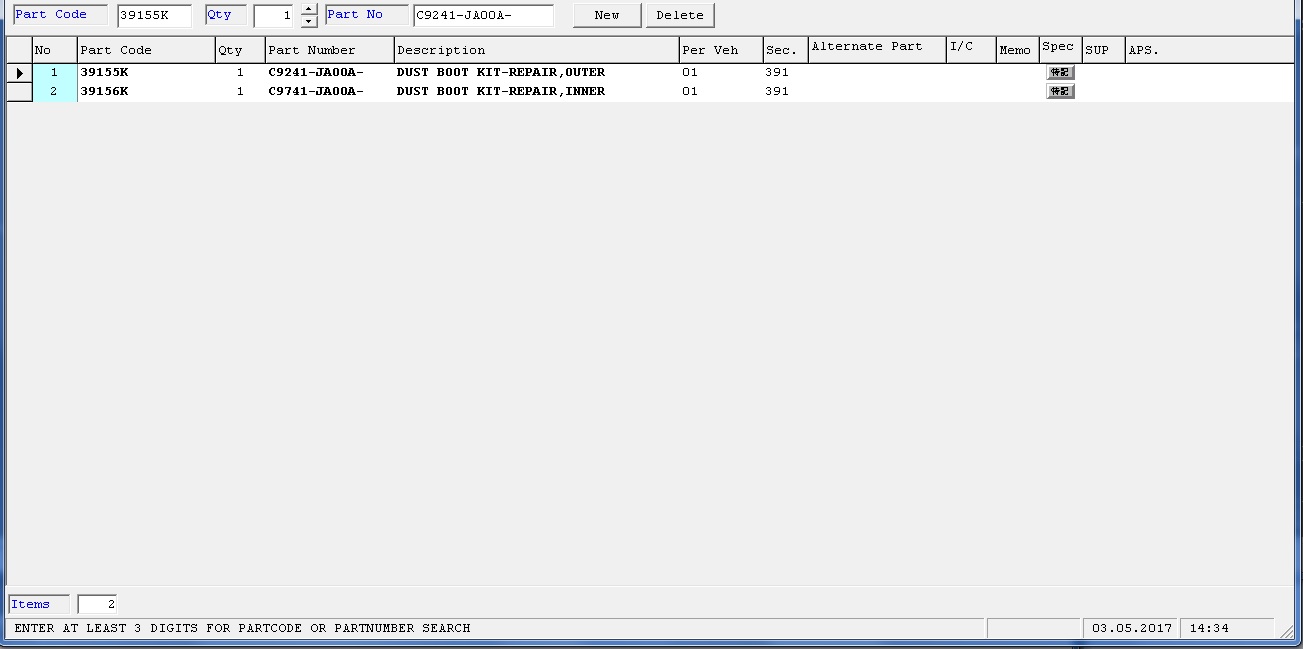Click the Part No input field
1303x649 pixels.
(483, 16)
